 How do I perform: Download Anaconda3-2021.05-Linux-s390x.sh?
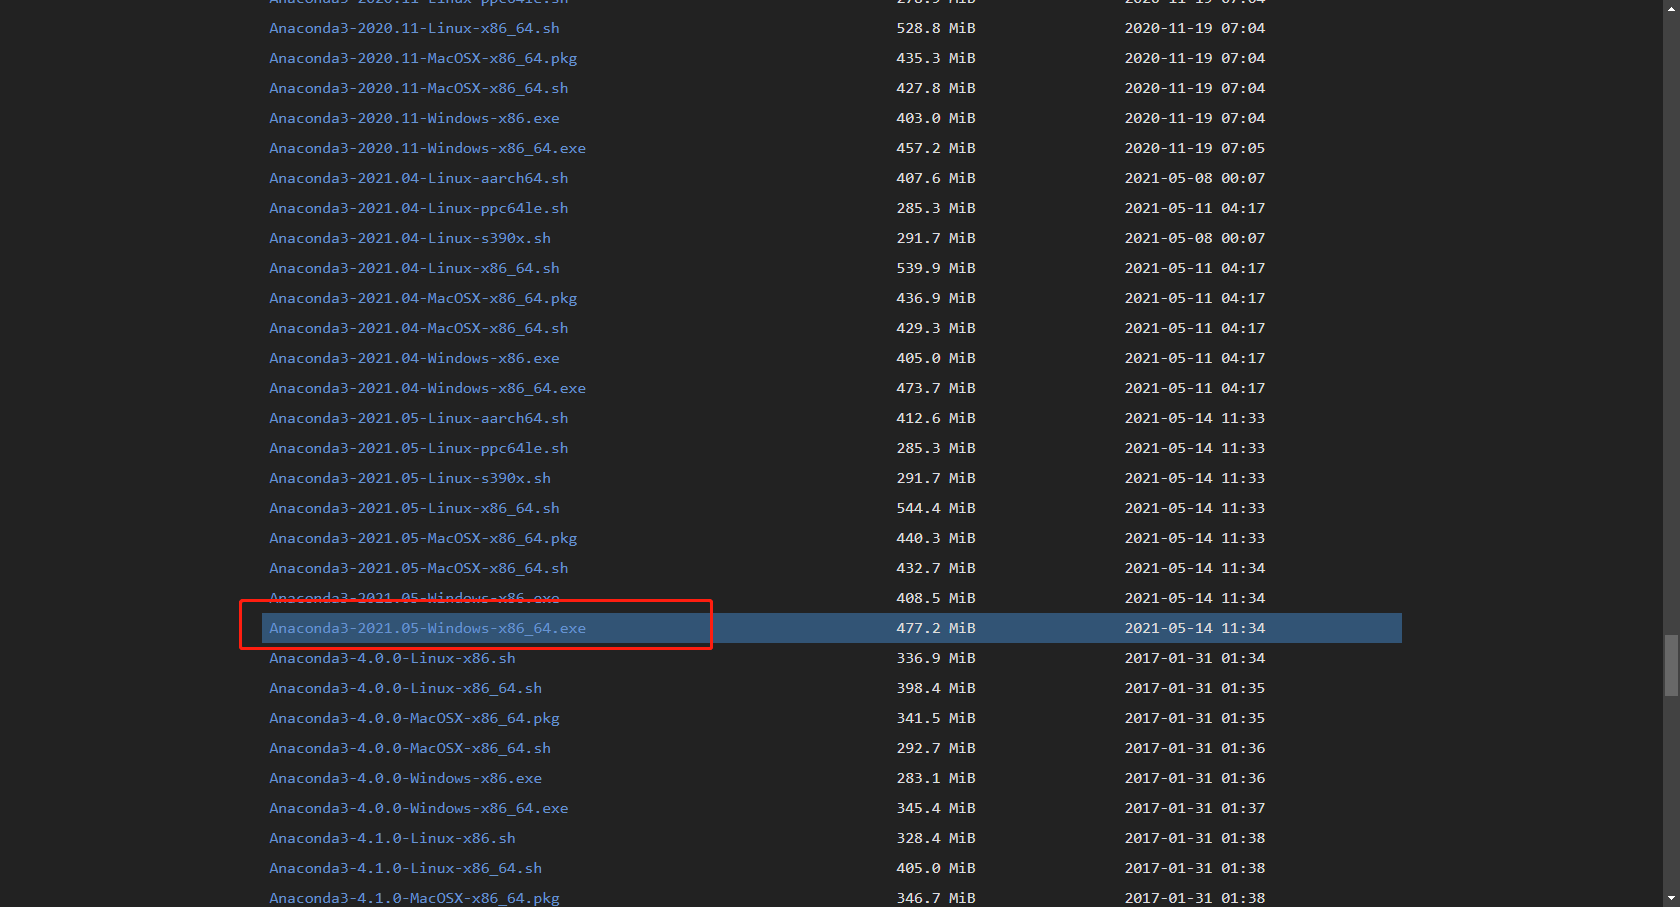(x=410, y=478)
